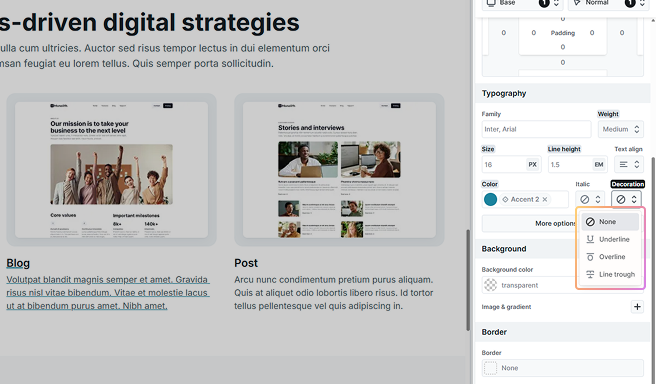Select the Blog page thumbnail card
Viewport: 656px width, 384px height.
(111, 170)
